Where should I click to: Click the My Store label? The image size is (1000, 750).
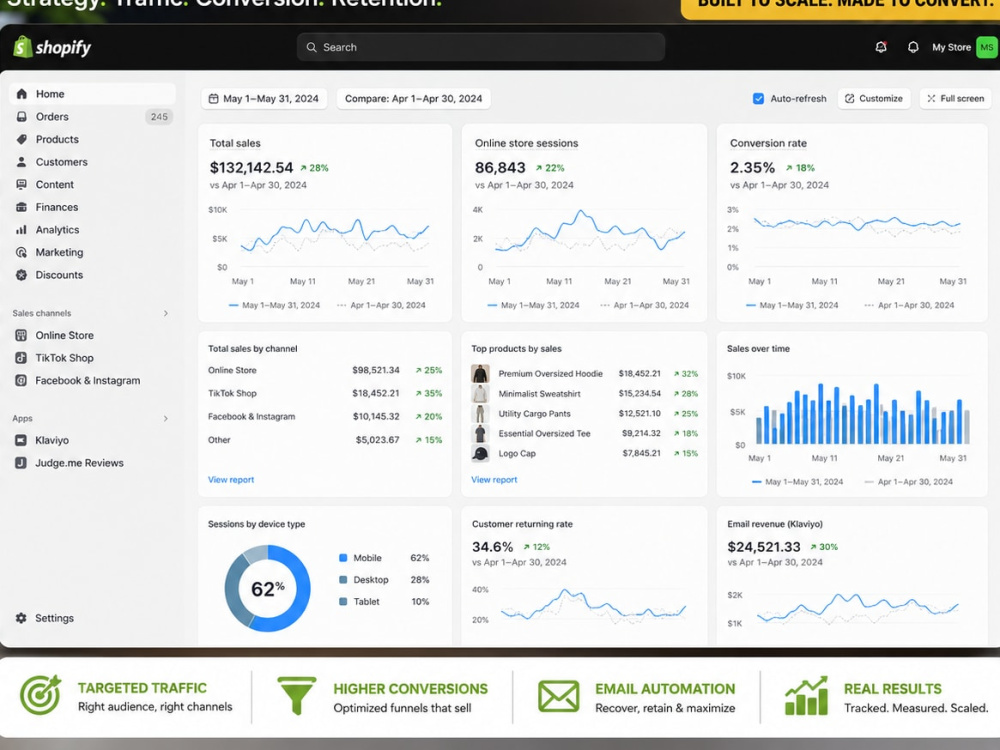click(952, 47)
